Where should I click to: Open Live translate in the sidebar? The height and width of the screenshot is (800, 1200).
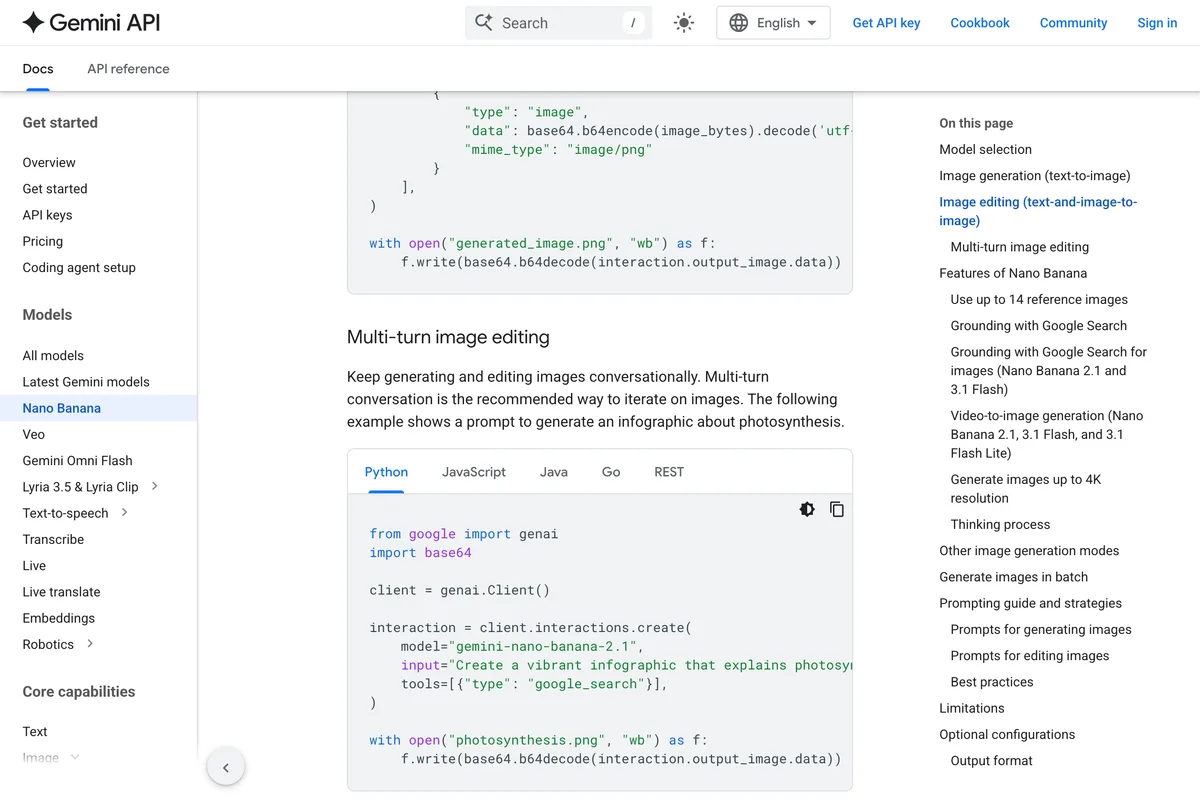[61, 591]
